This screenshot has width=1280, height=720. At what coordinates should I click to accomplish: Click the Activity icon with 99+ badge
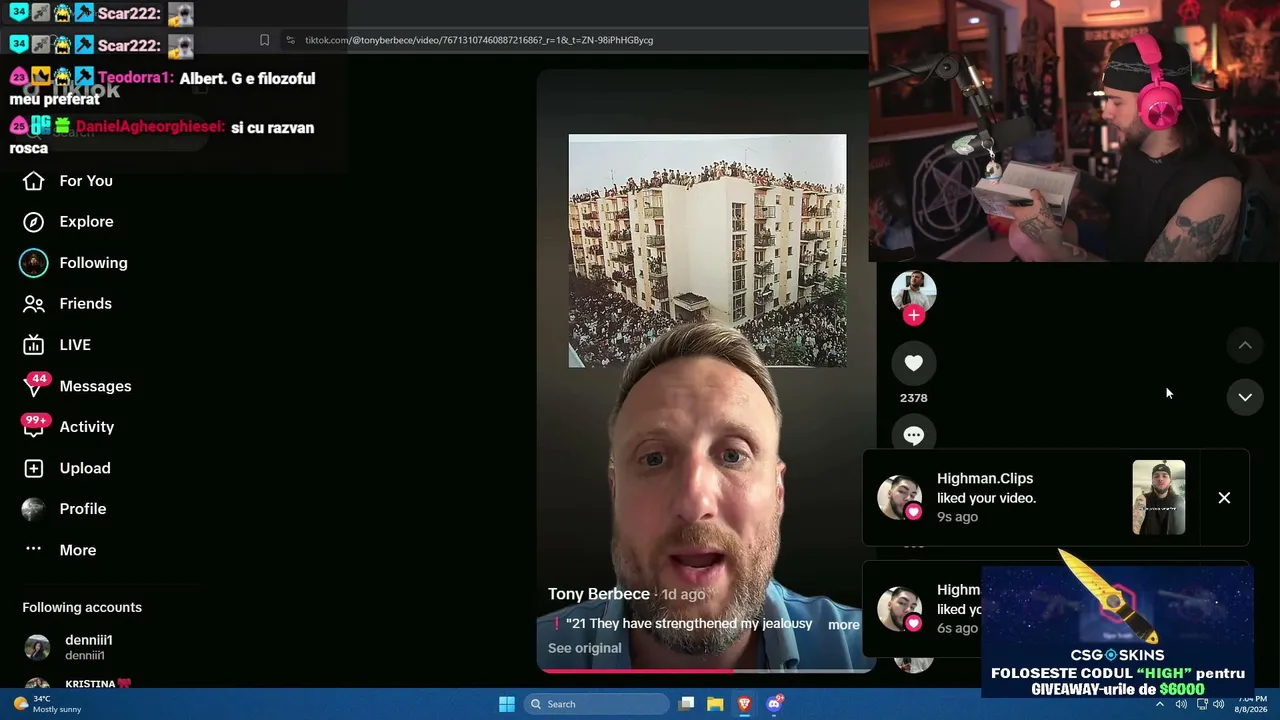(34, 426)
